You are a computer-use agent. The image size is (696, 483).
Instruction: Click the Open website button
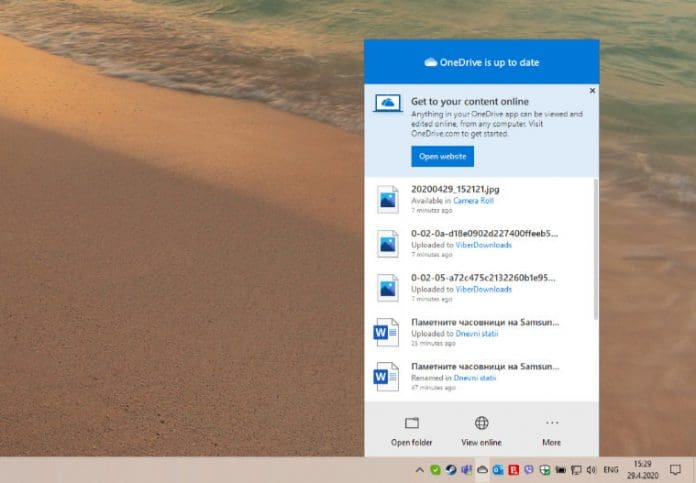click(443, 157)
